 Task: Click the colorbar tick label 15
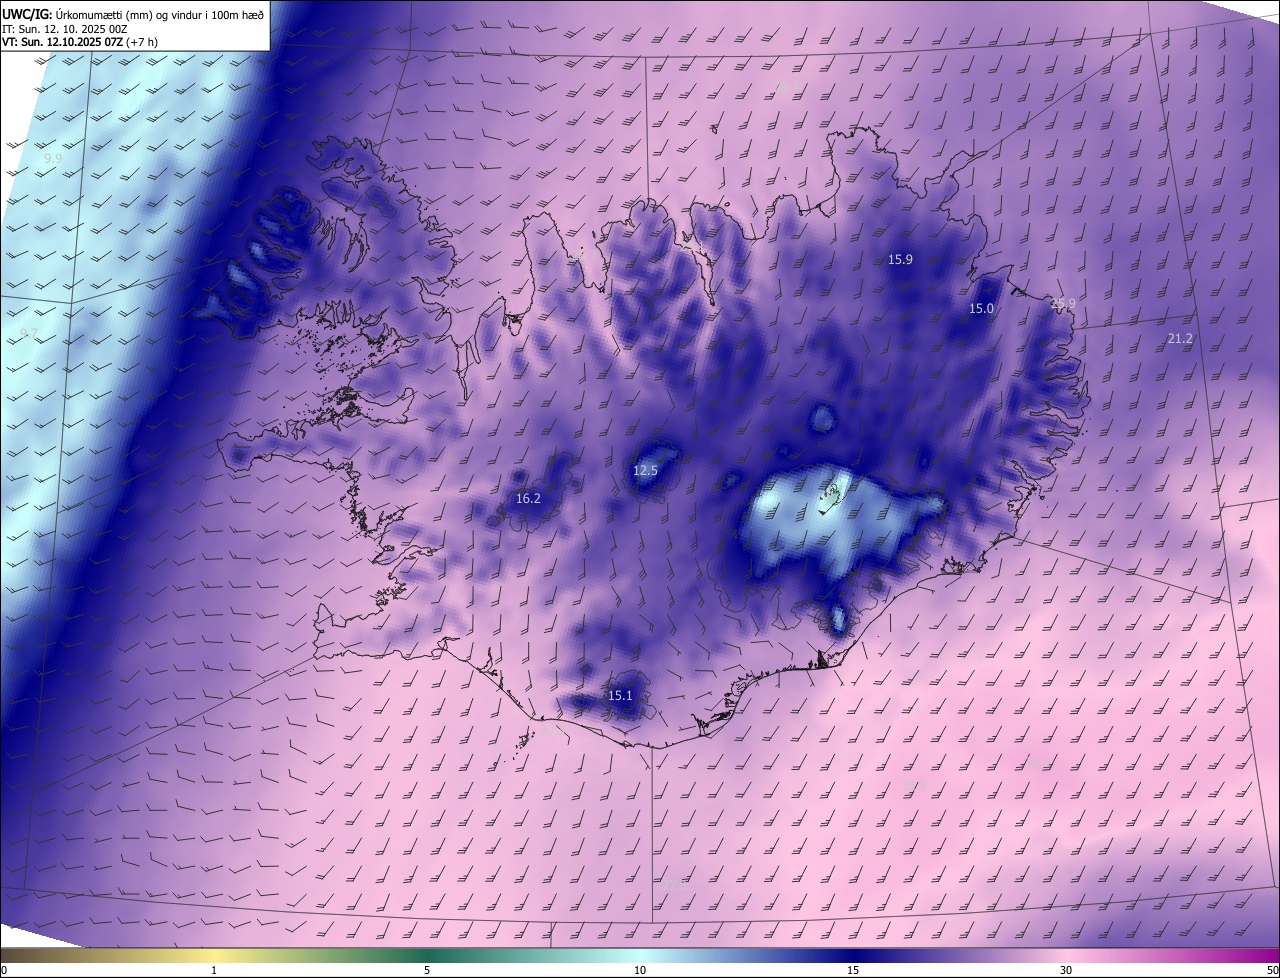click(x=853, y=970)
